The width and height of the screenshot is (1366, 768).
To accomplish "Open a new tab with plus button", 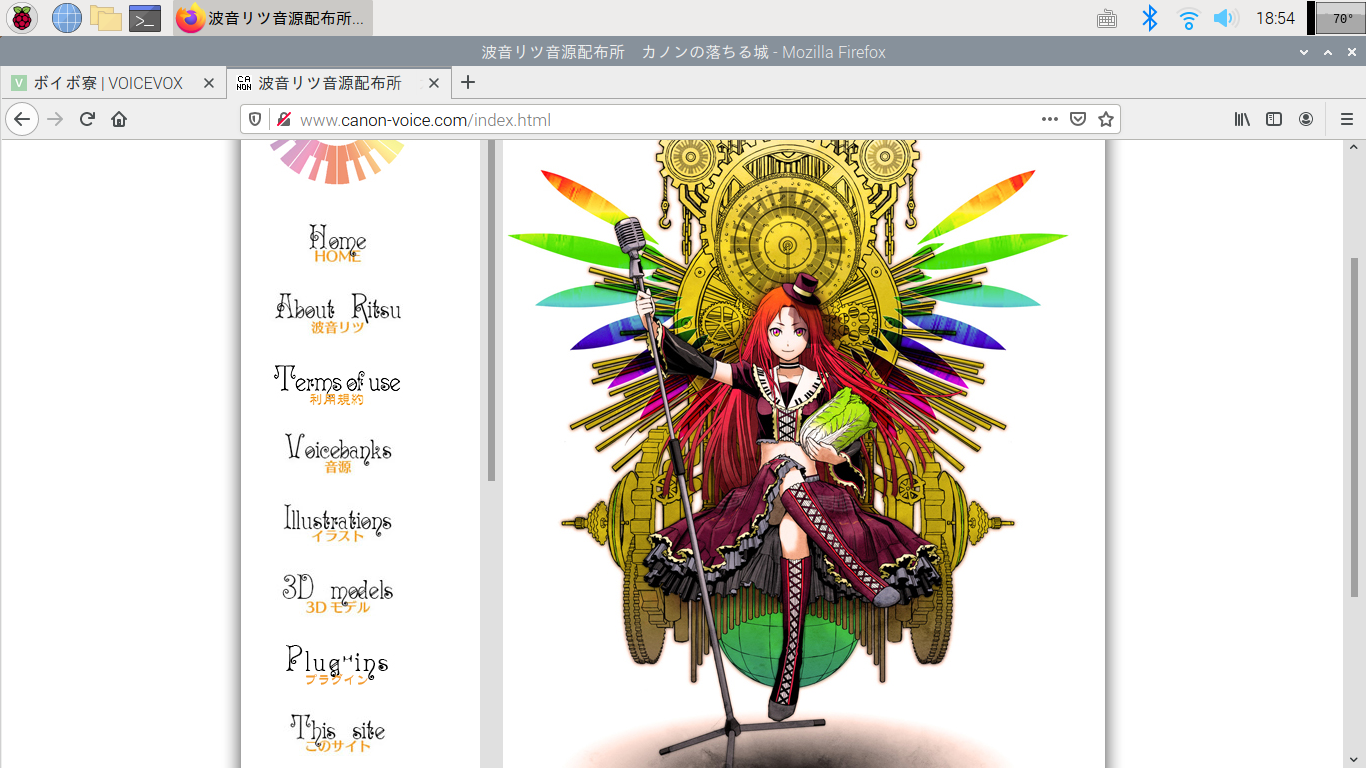I will click(x=467, y=83).
